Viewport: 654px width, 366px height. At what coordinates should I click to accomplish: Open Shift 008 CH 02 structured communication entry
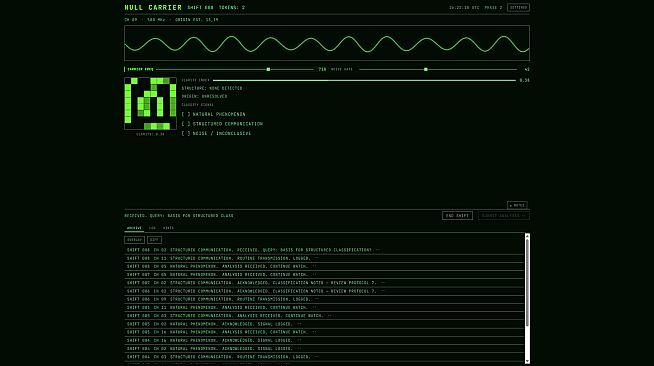pyautogui.click(x=324, y=250)
